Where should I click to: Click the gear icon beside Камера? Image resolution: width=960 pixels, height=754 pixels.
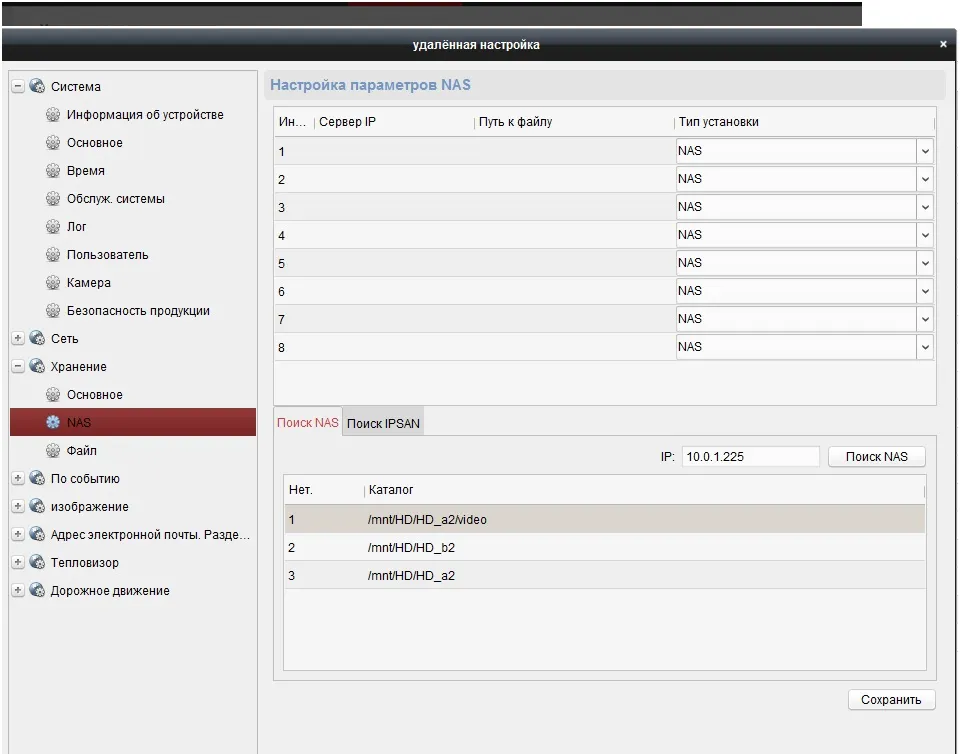pos(53,283)
